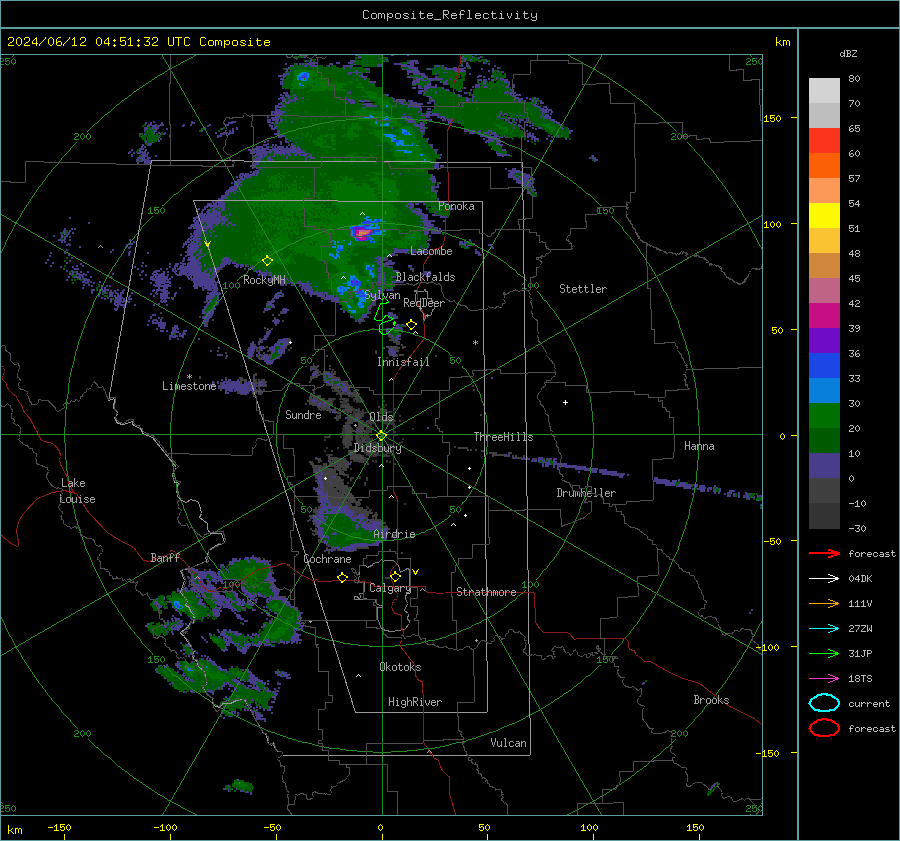This screenshot has height=841, width=900.
Task: Click the yellow diamond marker beside RedDeer
Action: click(x=411, y=325)
